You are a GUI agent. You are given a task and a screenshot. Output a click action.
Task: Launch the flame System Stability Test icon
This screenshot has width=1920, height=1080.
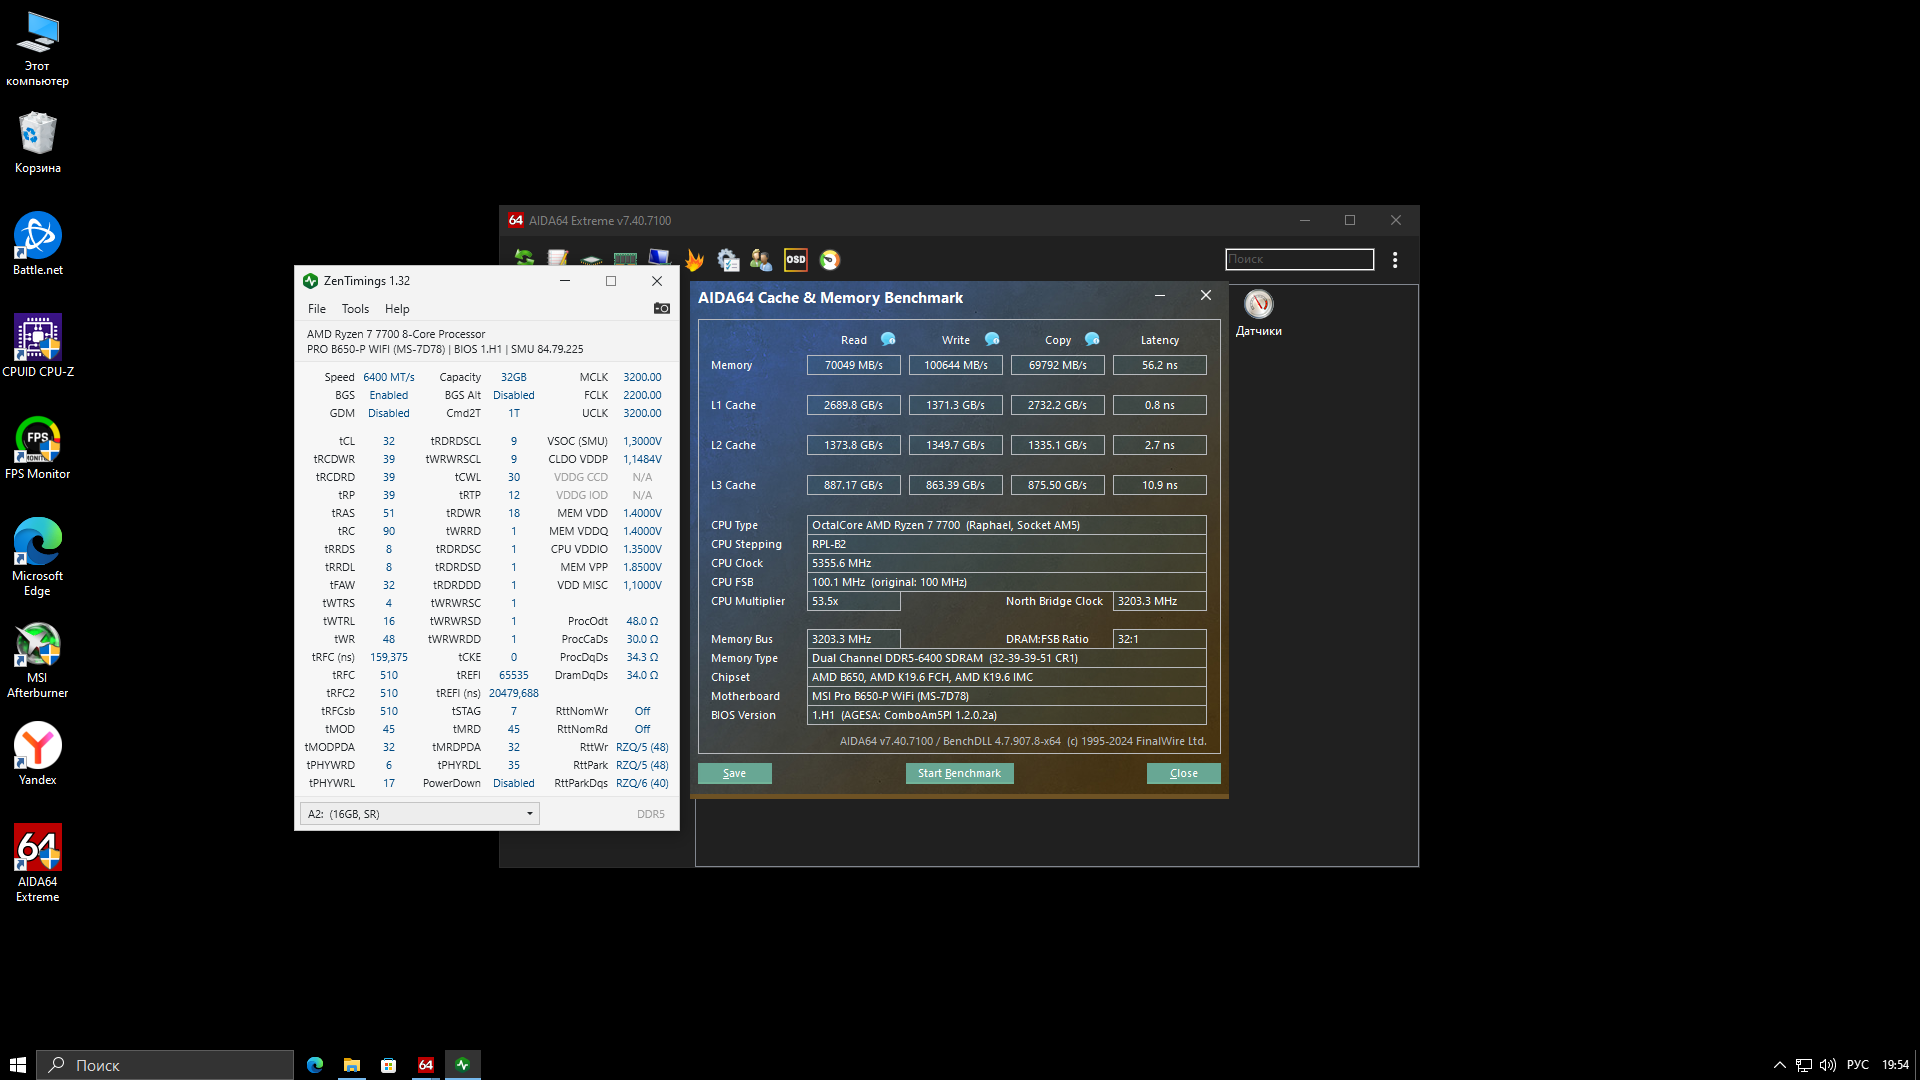click(x=694, y=260)
